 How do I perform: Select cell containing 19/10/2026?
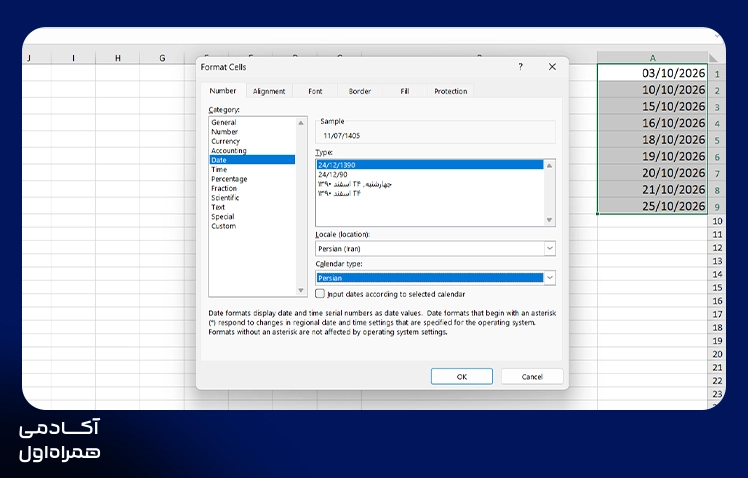652,156
